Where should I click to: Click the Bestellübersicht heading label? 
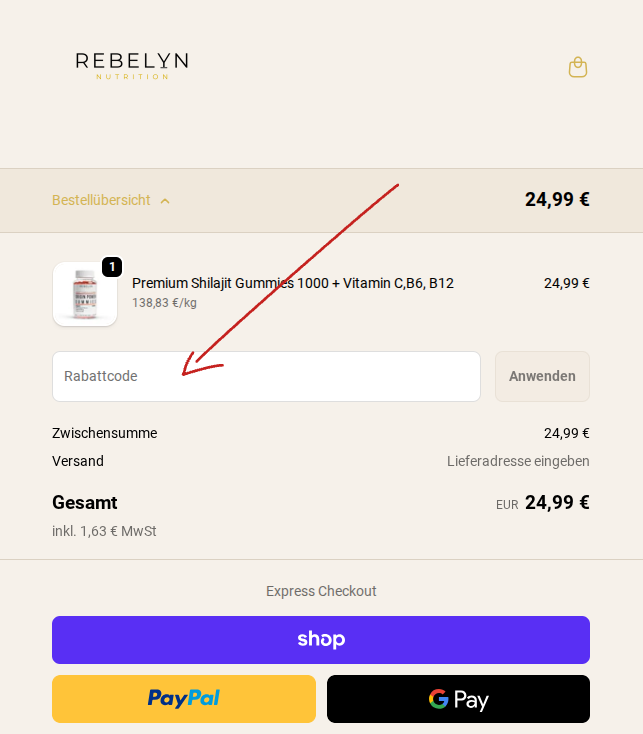[x=101, y=200]
